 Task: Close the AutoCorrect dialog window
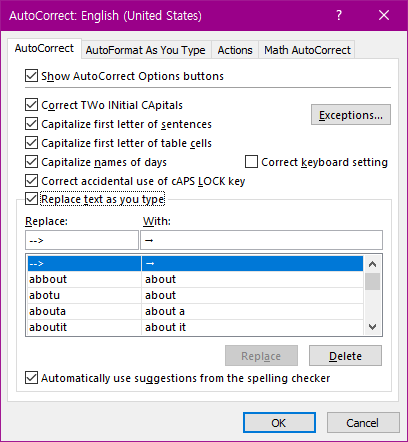click(x=384, y=15)
